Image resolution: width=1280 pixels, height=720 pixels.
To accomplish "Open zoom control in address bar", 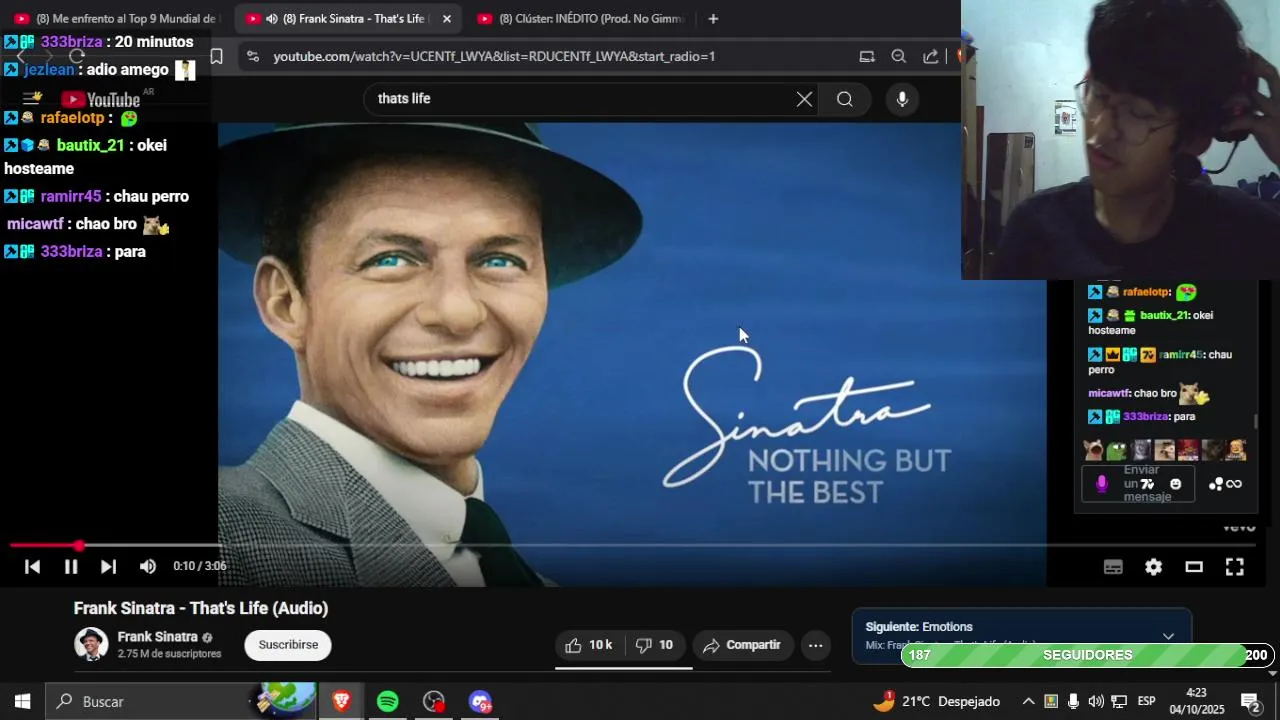I will click(898, 57).
